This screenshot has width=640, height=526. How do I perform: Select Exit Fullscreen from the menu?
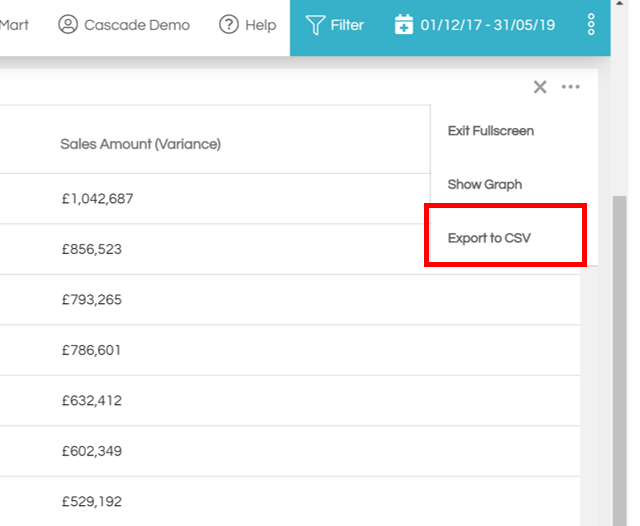click(x=490, y=131)
